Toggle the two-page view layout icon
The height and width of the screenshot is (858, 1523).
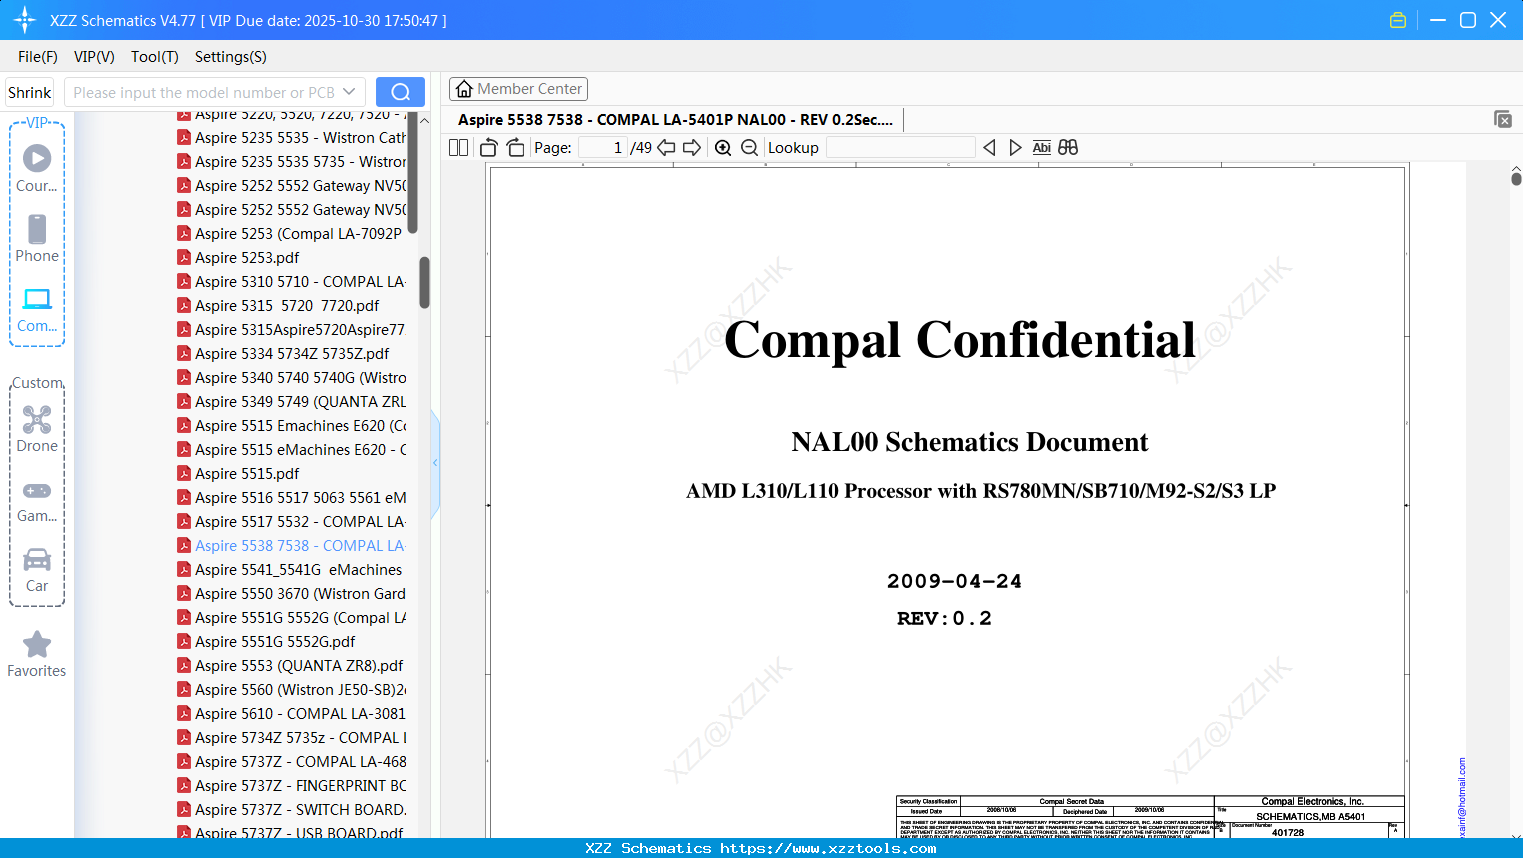point(459,148)
